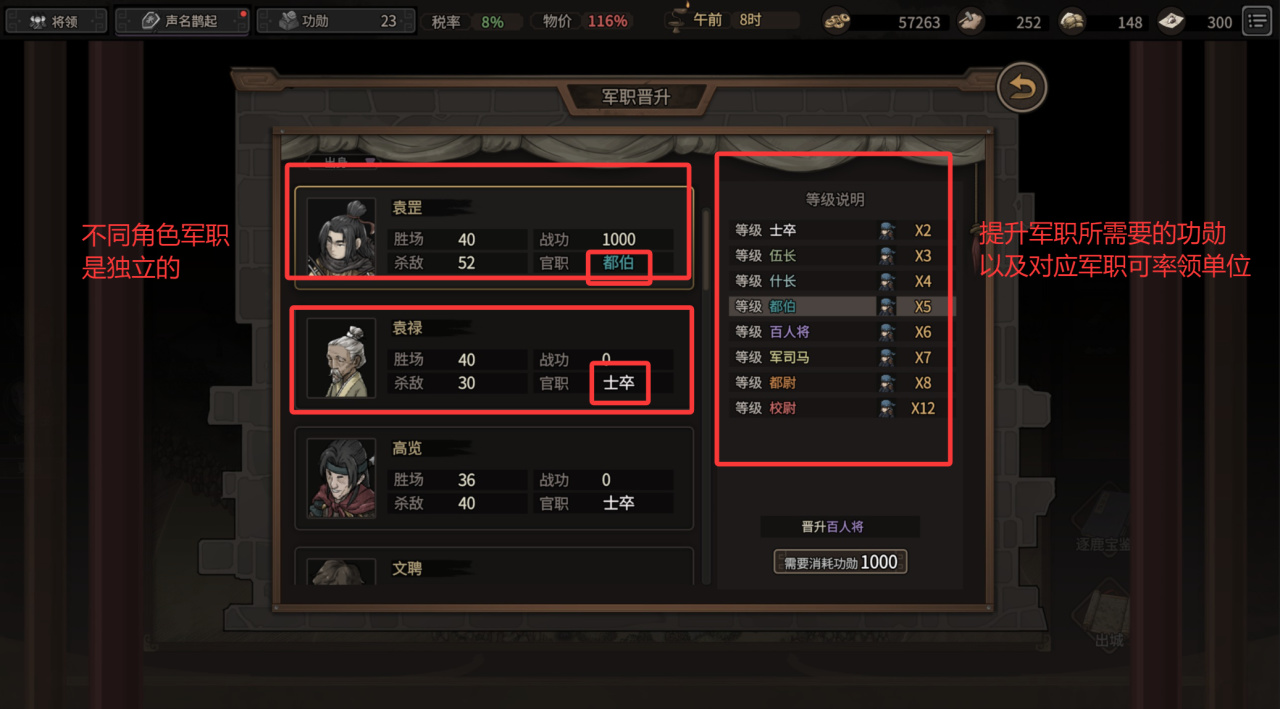
Task: Select the 军司马 rank row
Action: point(842,357)
